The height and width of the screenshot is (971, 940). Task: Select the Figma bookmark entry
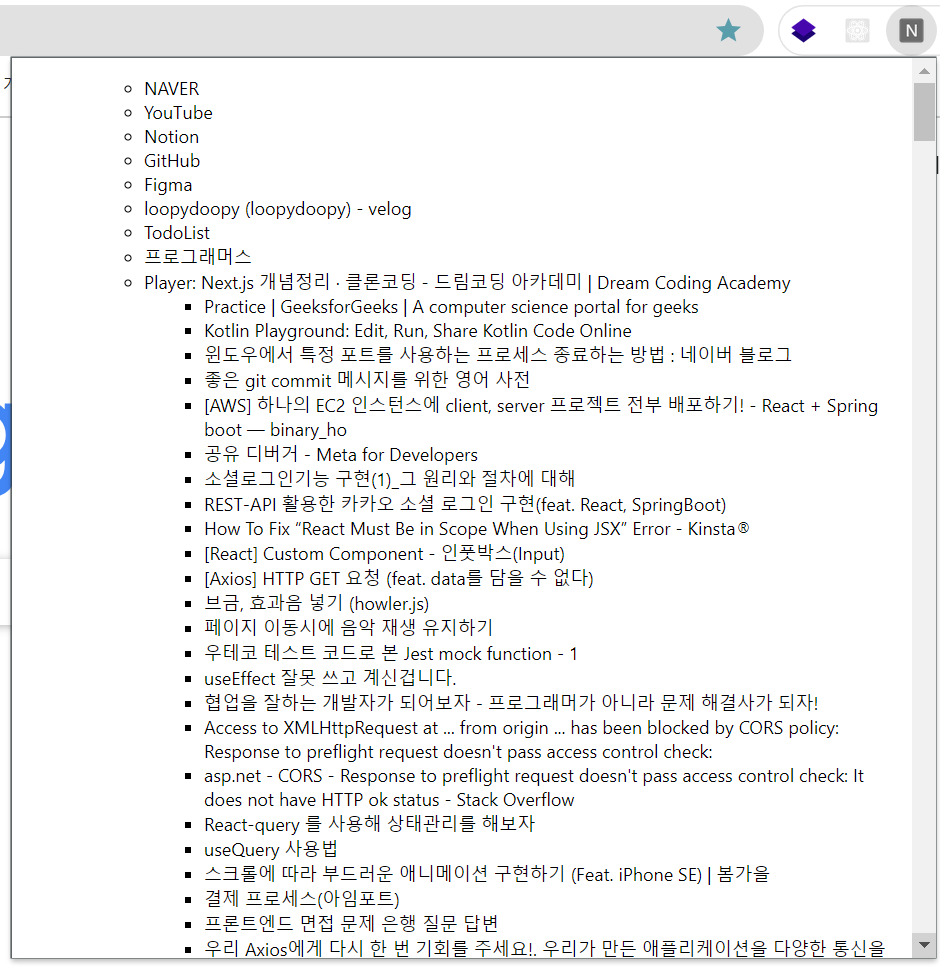click(x=168, y=186)
